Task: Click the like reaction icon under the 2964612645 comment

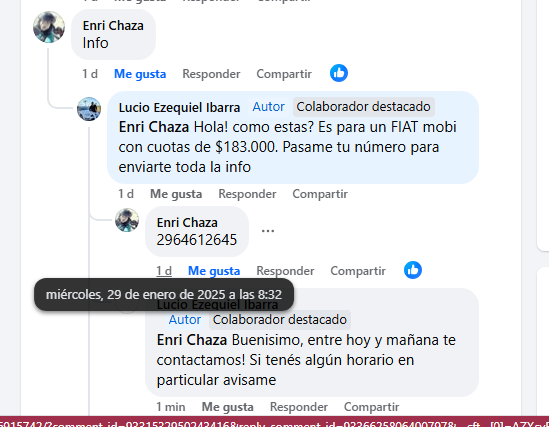Action: 413,270
